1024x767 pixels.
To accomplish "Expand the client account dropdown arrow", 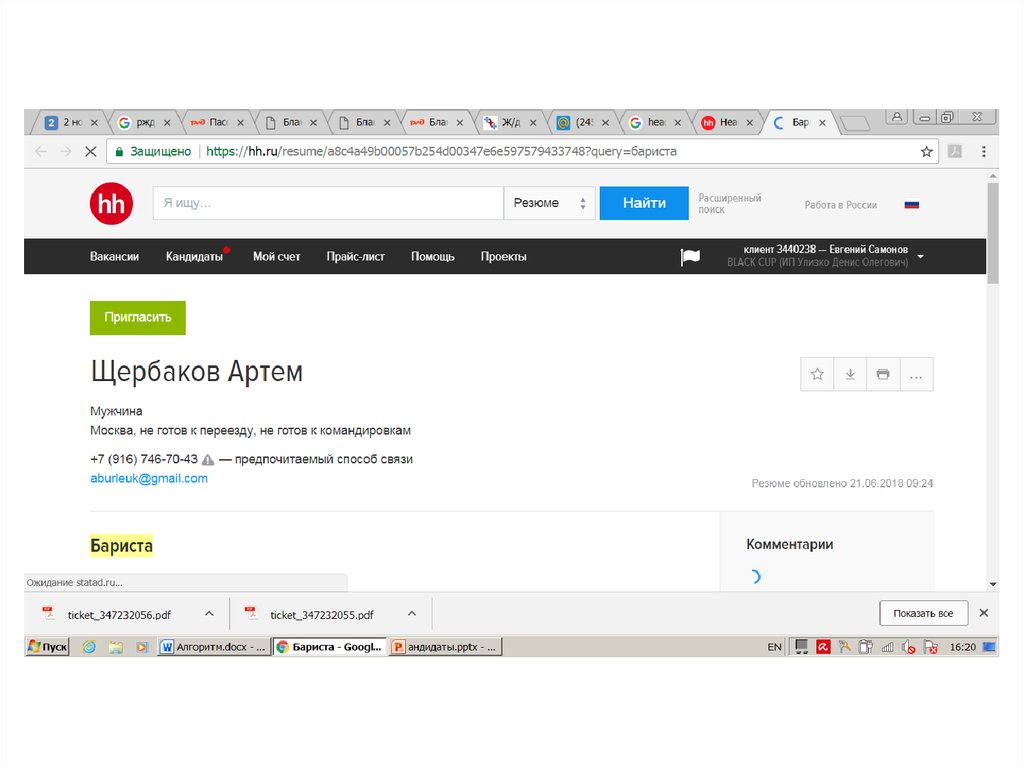I will click(x=920, y=257).
